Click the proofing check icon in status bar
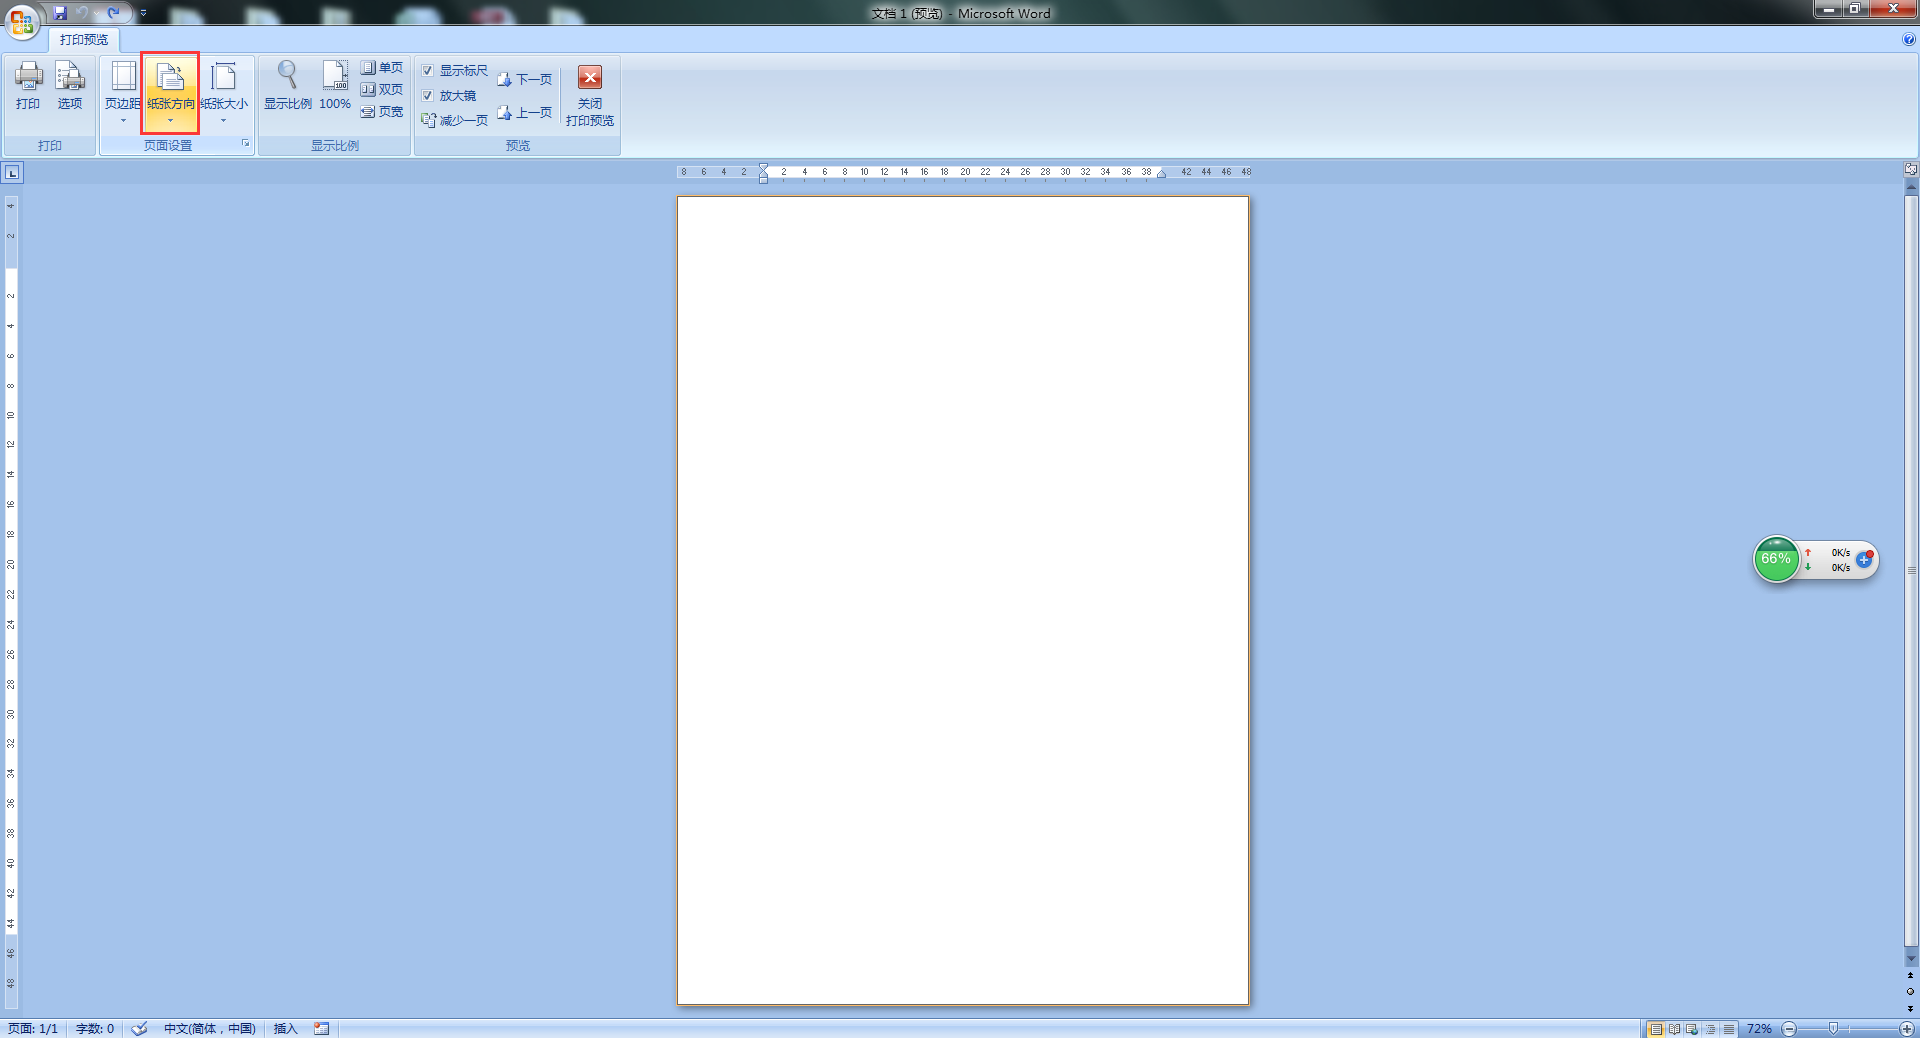Viewport: 1920px width, 1038px height. (139, 1029)
